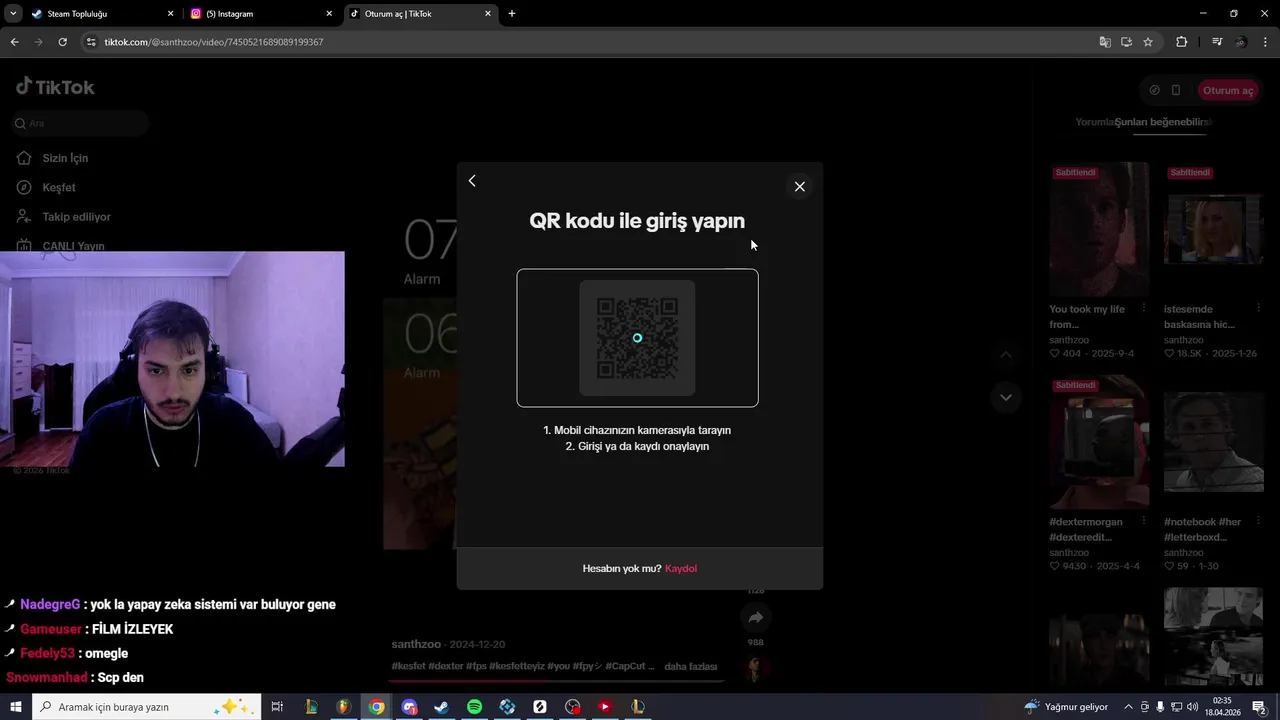Expand caption with daha fazlası
This screenshot has height=720, width=1280.
pos(691,666)
